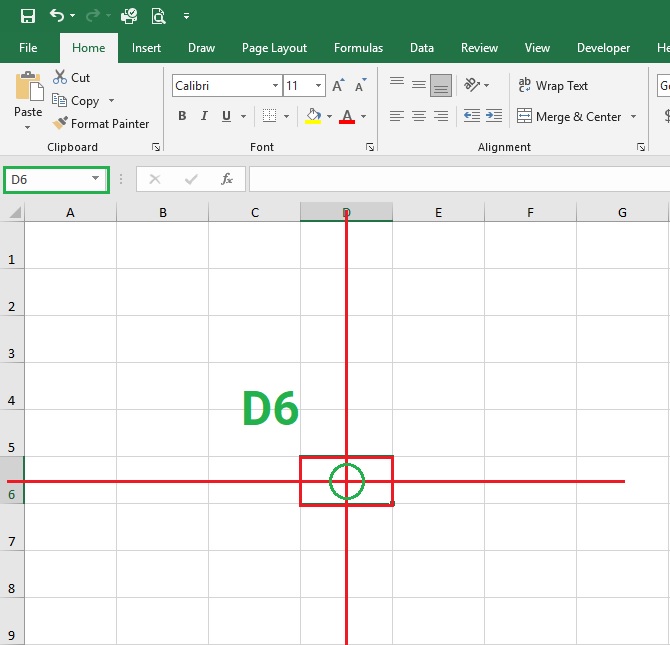Viewport: 670px width, 645px height.
Task: Click Bottom Align icon
Action: 441,85
